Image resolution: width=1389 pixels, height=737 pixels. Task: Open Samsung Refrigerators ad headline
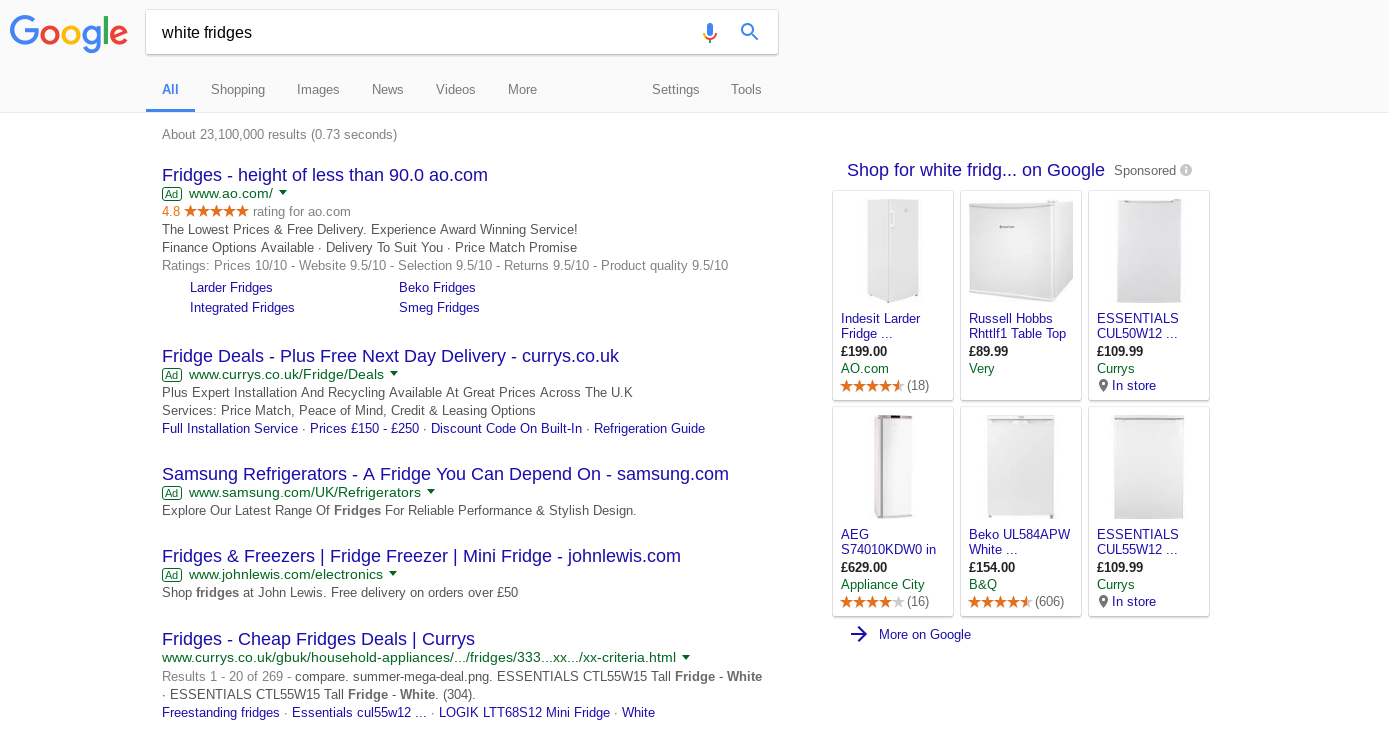point(445,474)
